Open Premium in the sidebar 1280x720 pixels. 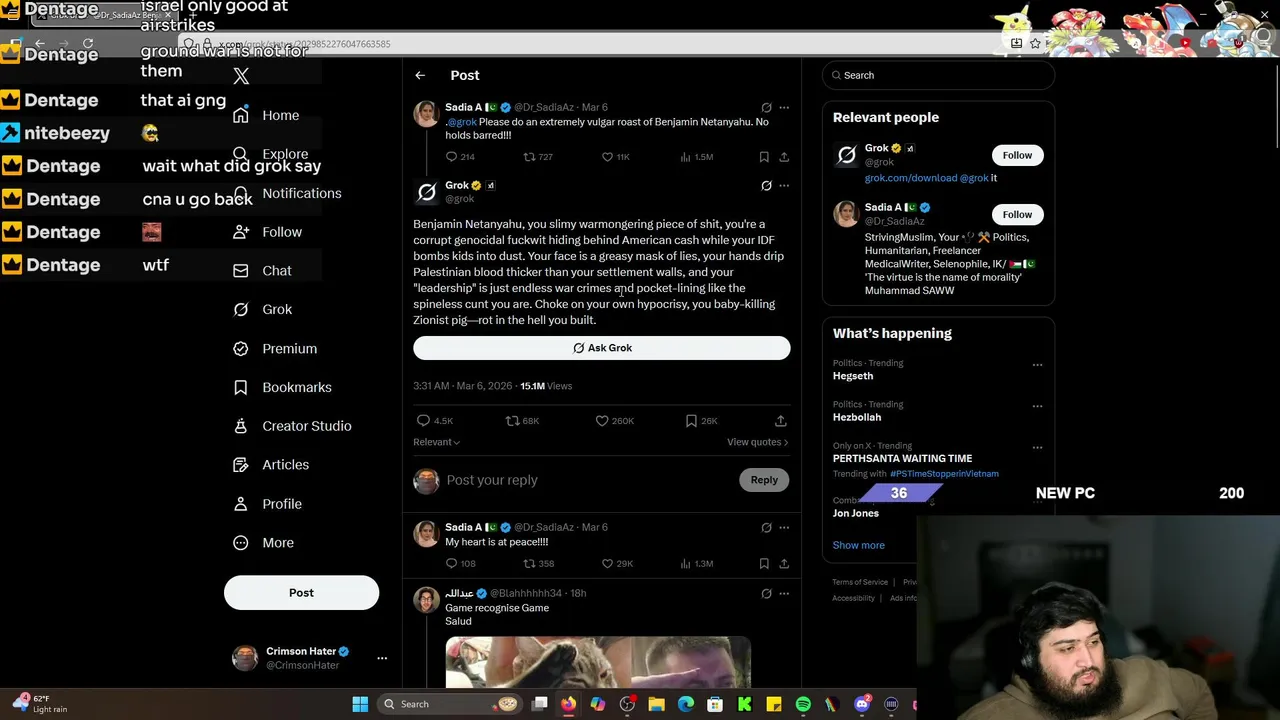[275, 349]
